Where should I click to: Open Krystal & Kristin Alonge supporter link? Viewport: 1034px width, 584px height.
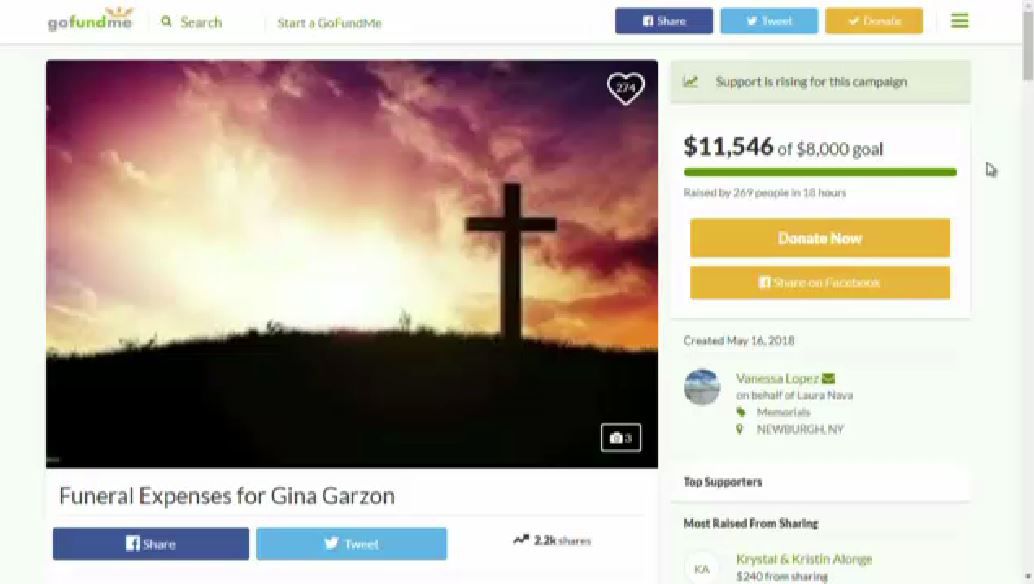[x=804, y=559]
